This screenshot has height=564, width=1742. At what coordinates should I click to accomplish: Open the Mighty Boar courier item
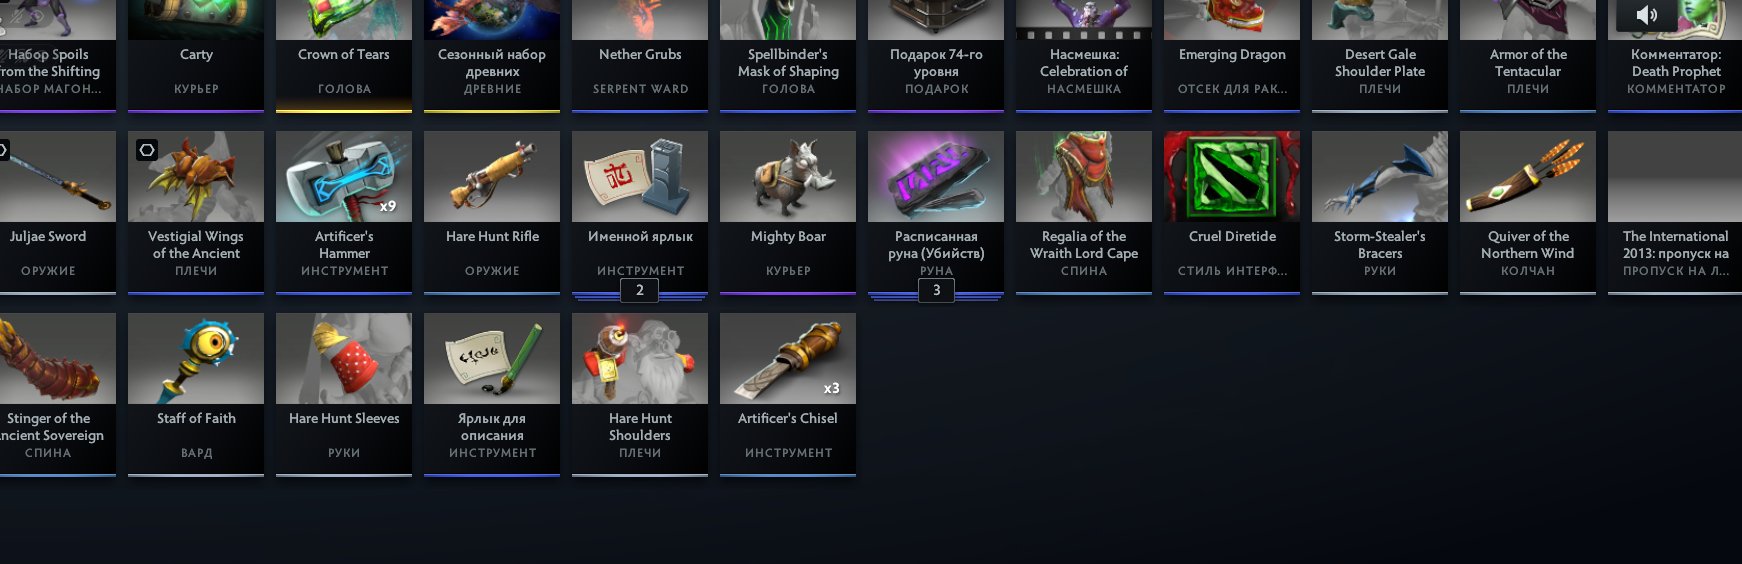788,212
